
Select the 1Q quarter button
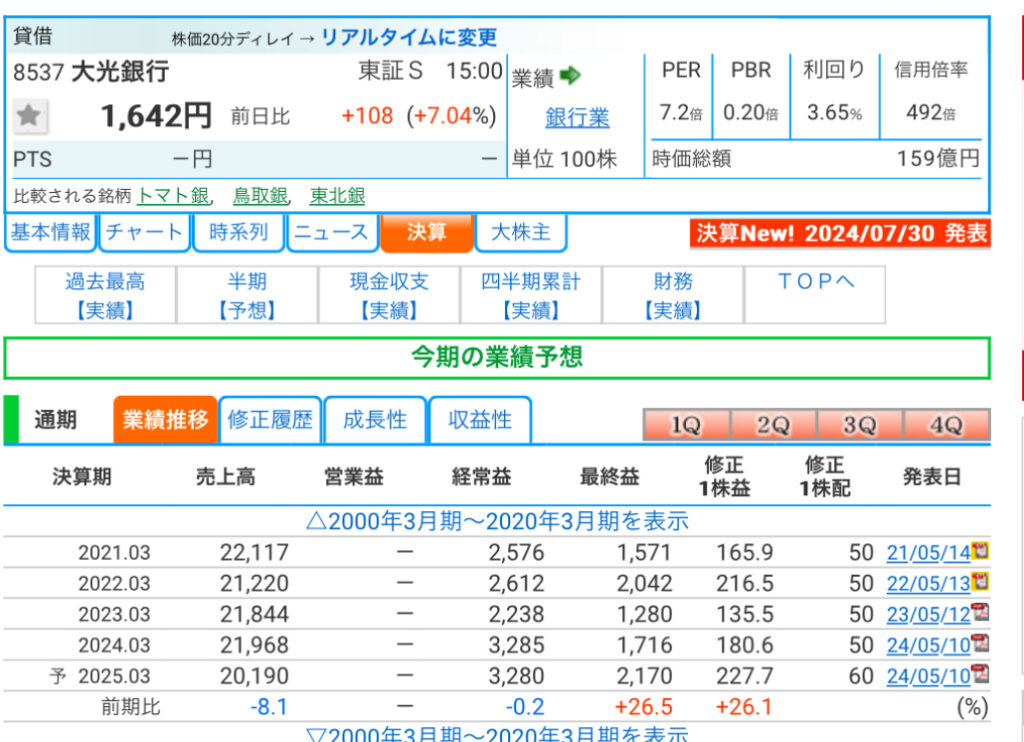coord(686,425)
